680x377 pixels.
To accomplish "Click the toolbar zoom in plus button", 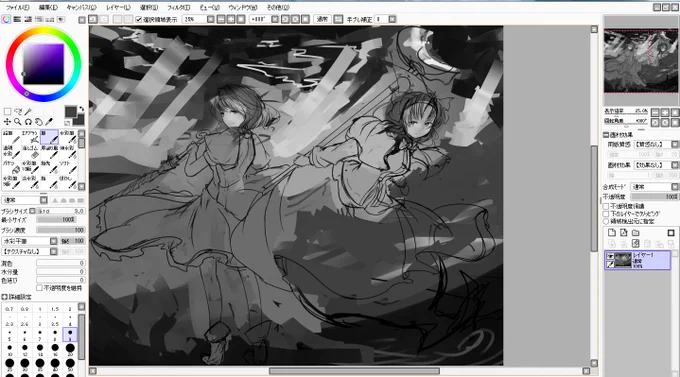I will coord(231,19).
